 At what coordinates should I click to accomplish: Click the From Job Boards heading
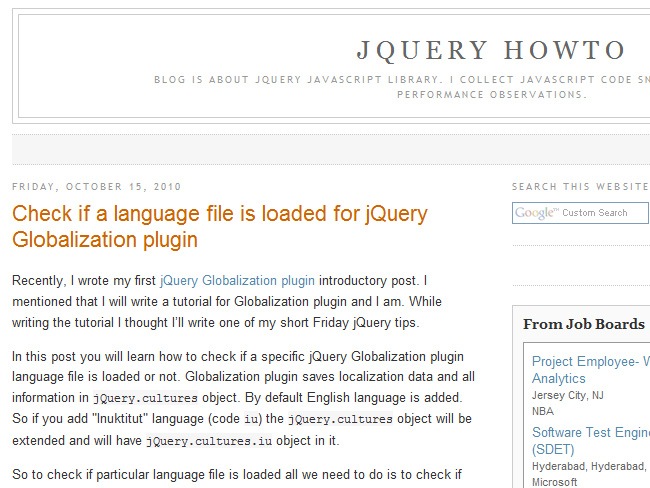click(584, 324)
